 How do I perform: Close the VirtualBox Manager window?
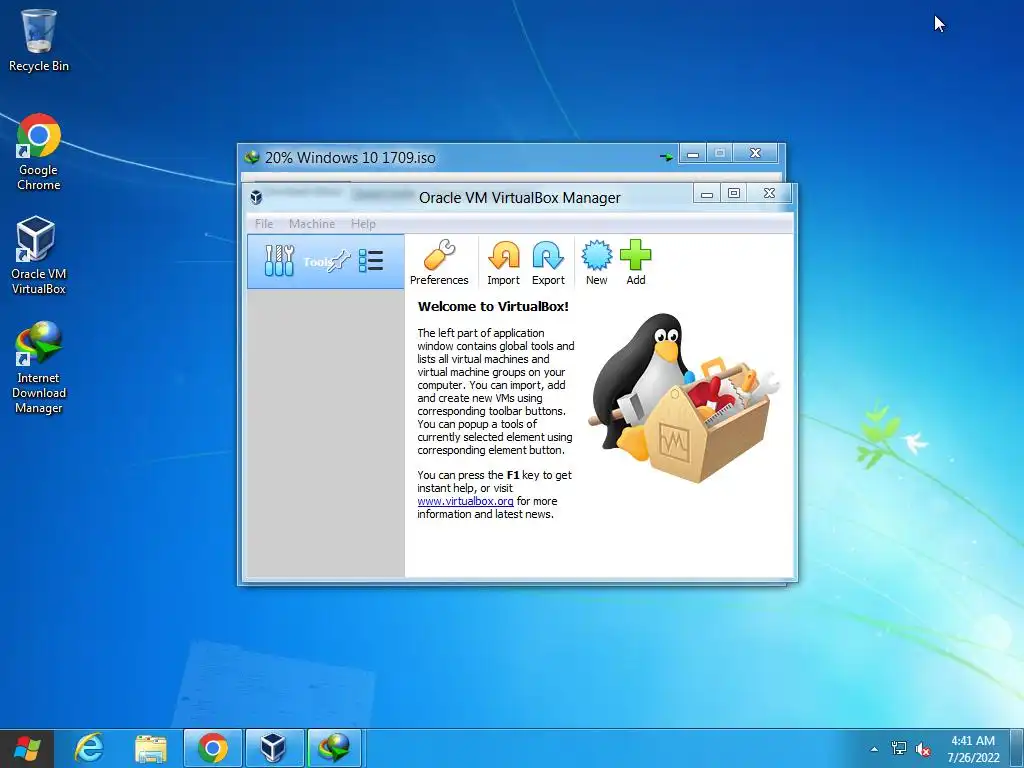click(769, 193)
